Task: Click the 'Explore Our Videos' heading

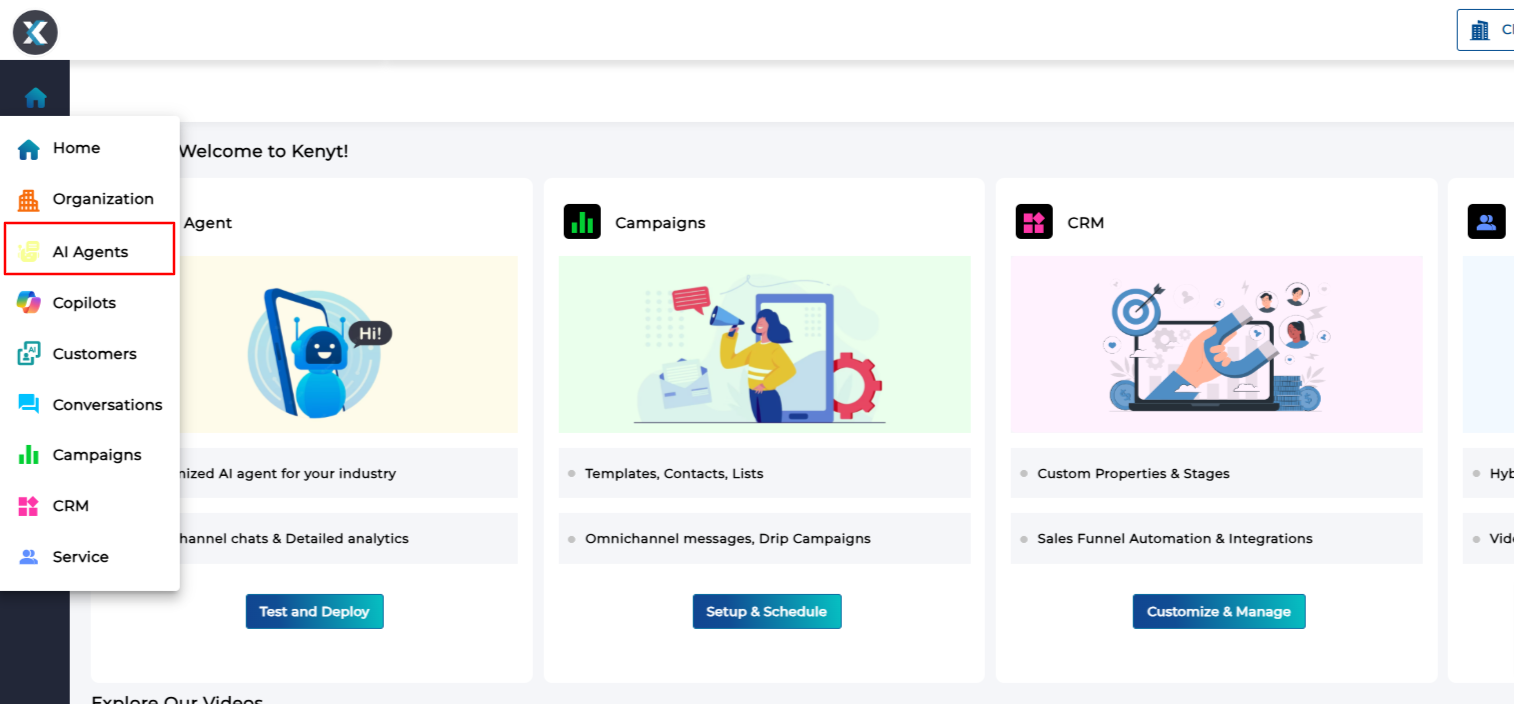Action: point(177,699)
